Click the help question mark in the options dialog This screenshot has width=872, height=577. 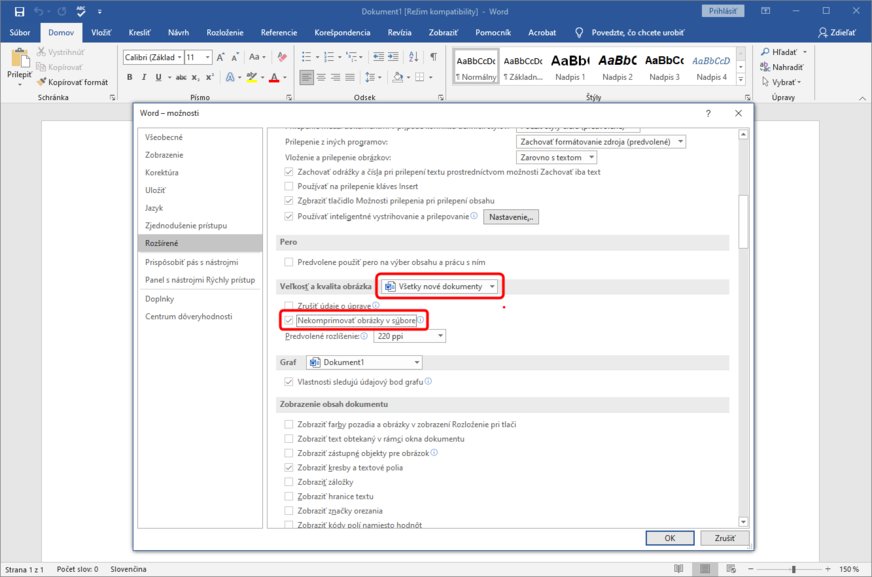708,114
